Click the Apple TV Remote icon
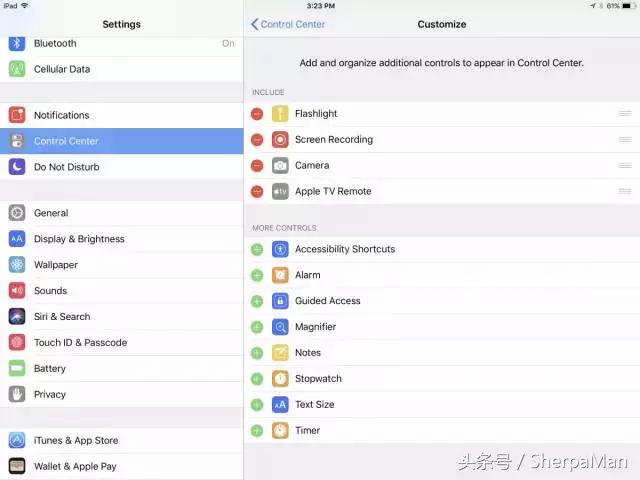Screen dimensions: 640x480 coord(280,191)
